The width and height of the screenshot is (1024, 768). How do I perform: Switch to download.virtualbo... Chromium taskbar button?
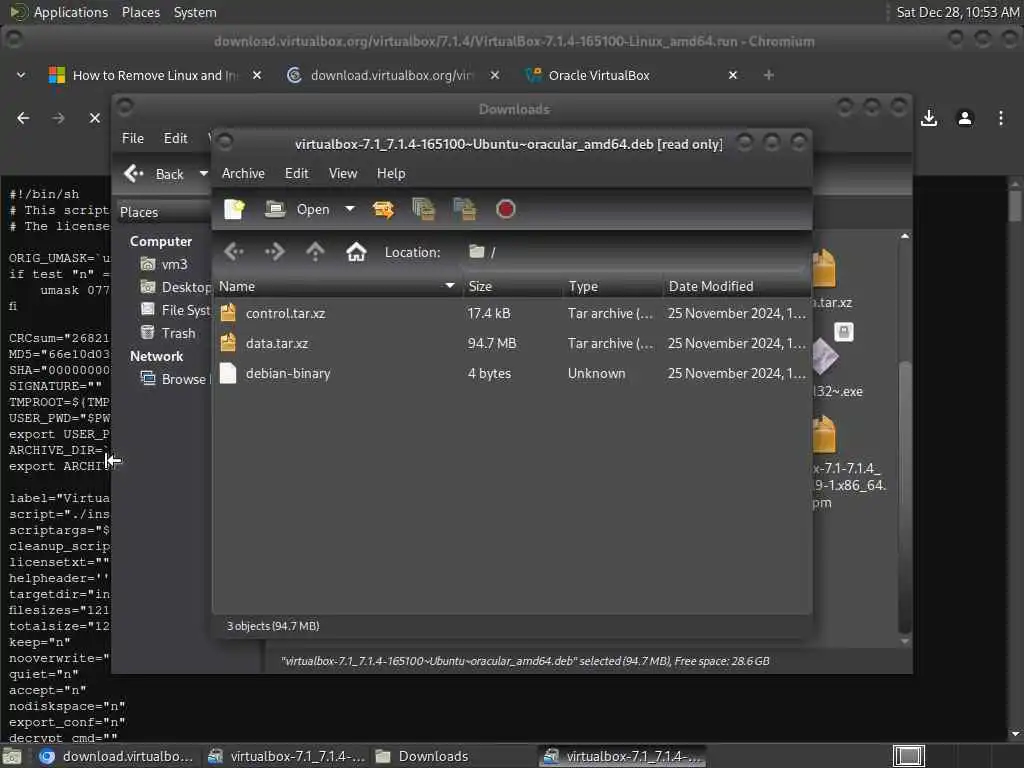116,756
